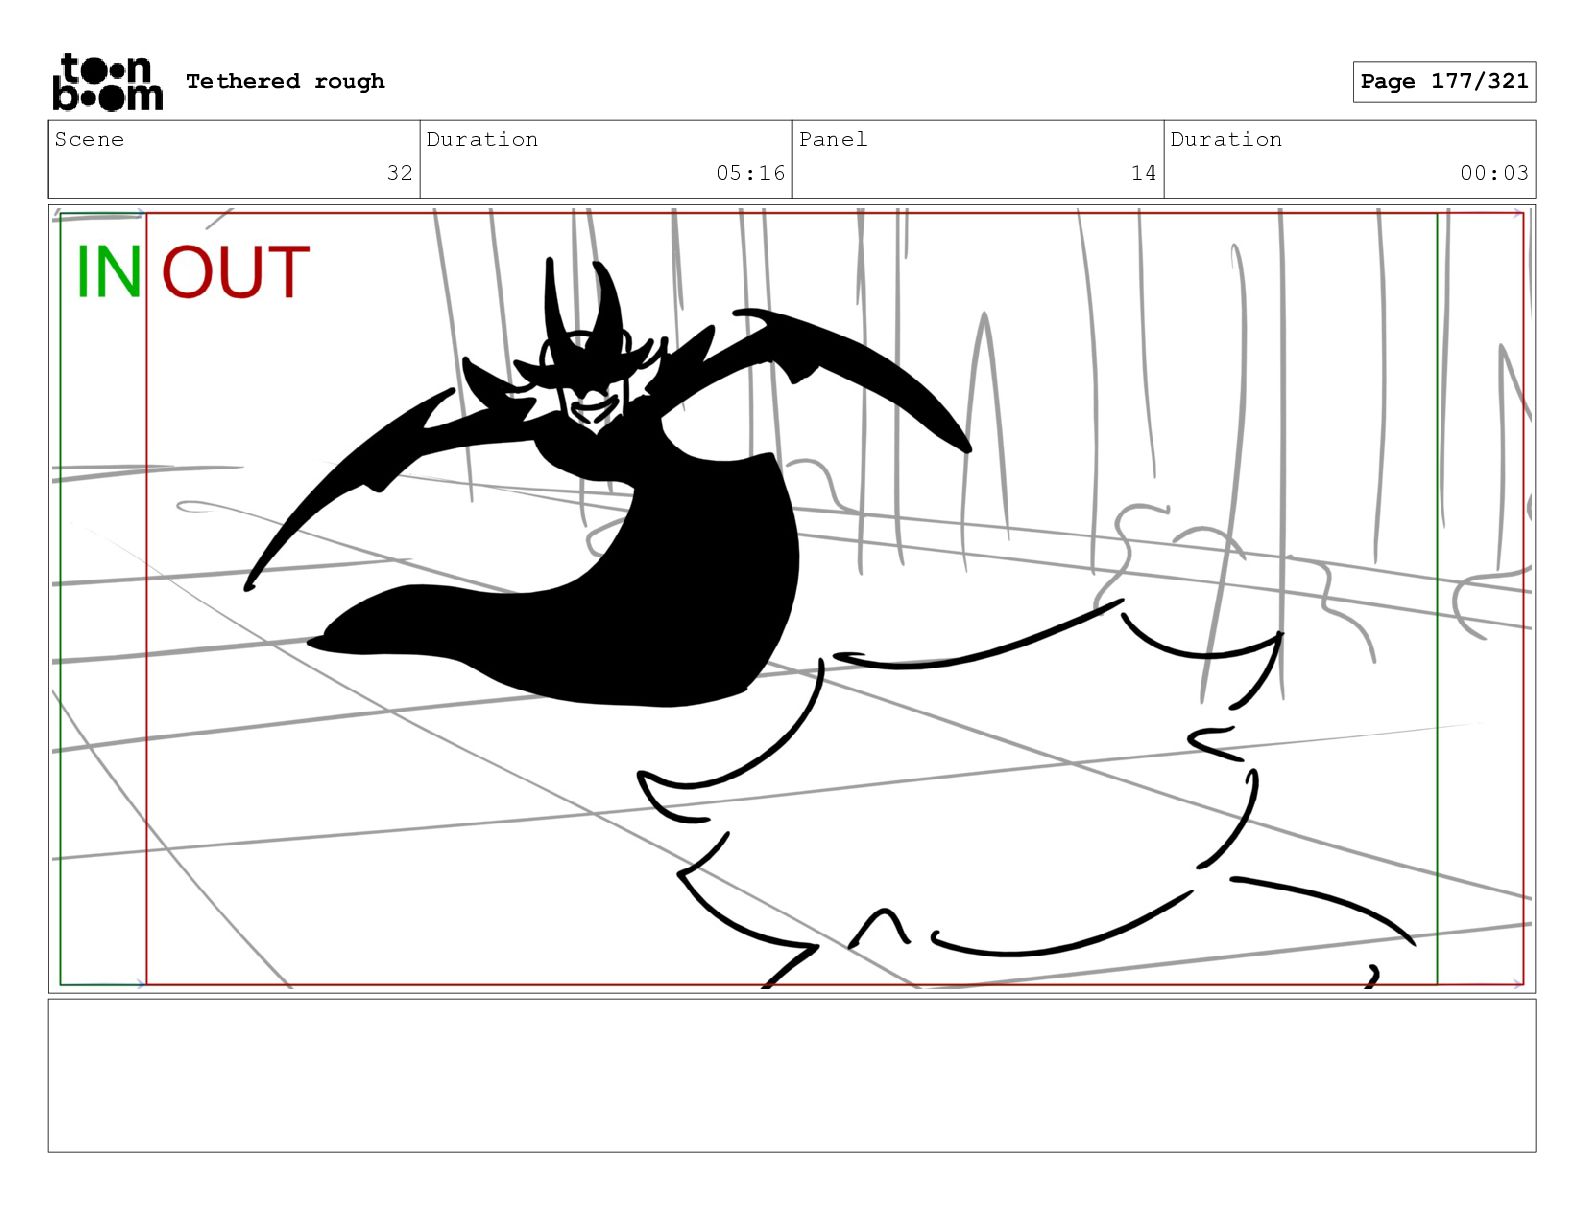Click the panel 'Duration' header label

pos(1226,139)
